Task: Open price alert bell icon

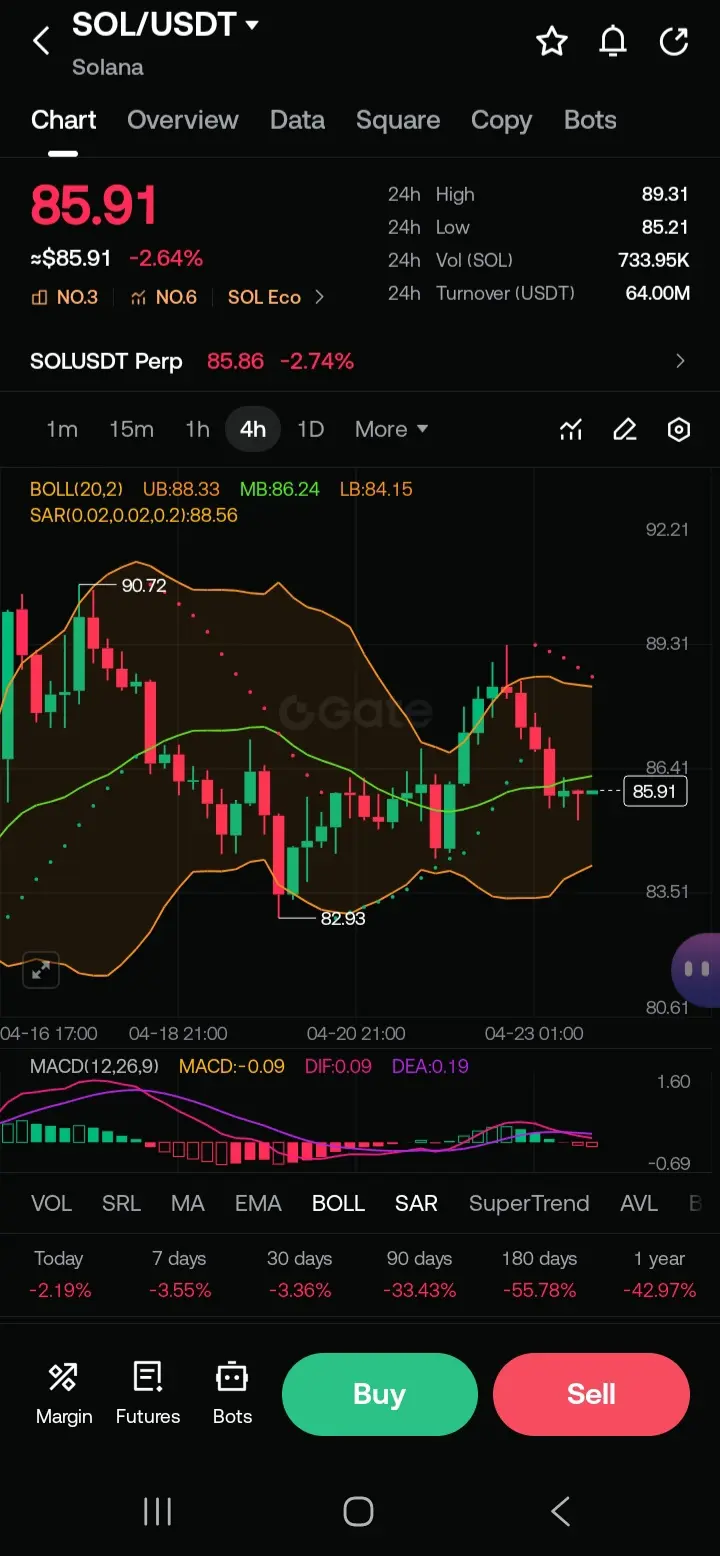Action: tap(613, 41)
